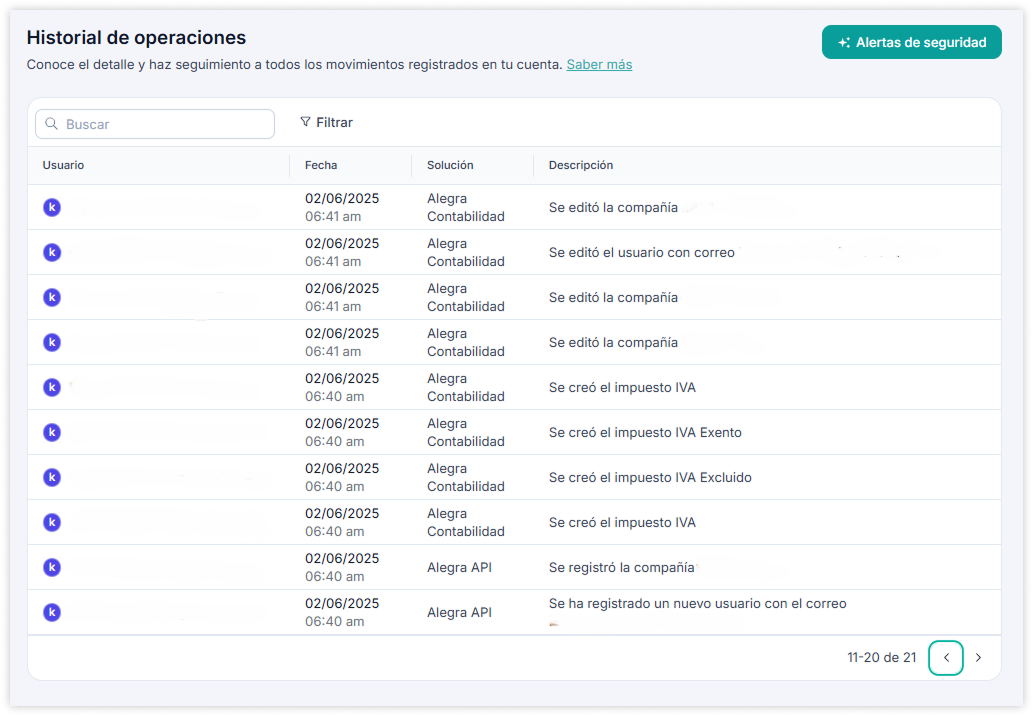
Task: Select 'Se creó el impuesto IVA Exento' entry
Action: click(x=645, y=432)
